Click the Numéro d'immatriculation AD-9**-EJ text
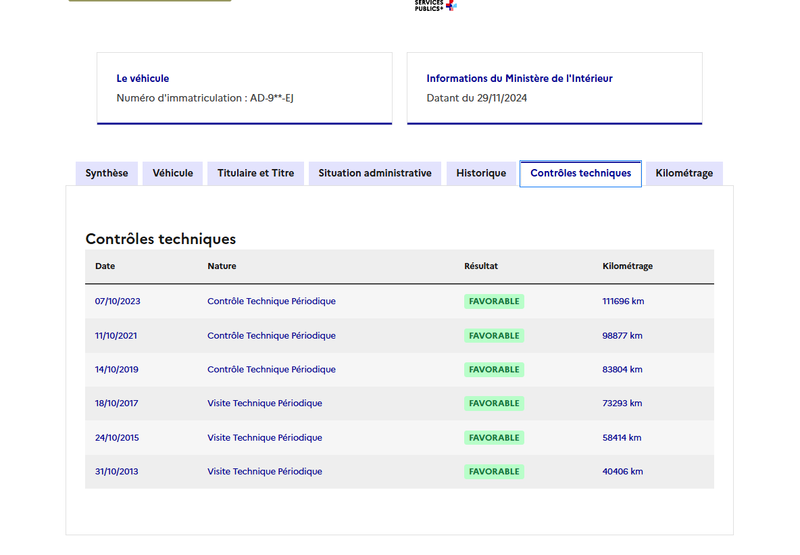800x555 pixels. click(x=205, y=98)
